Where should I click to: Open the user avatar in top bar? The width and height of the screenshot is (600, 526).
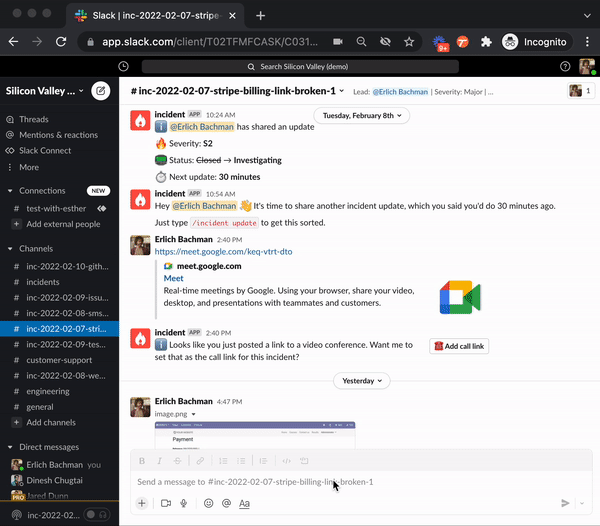coord(587,67)
